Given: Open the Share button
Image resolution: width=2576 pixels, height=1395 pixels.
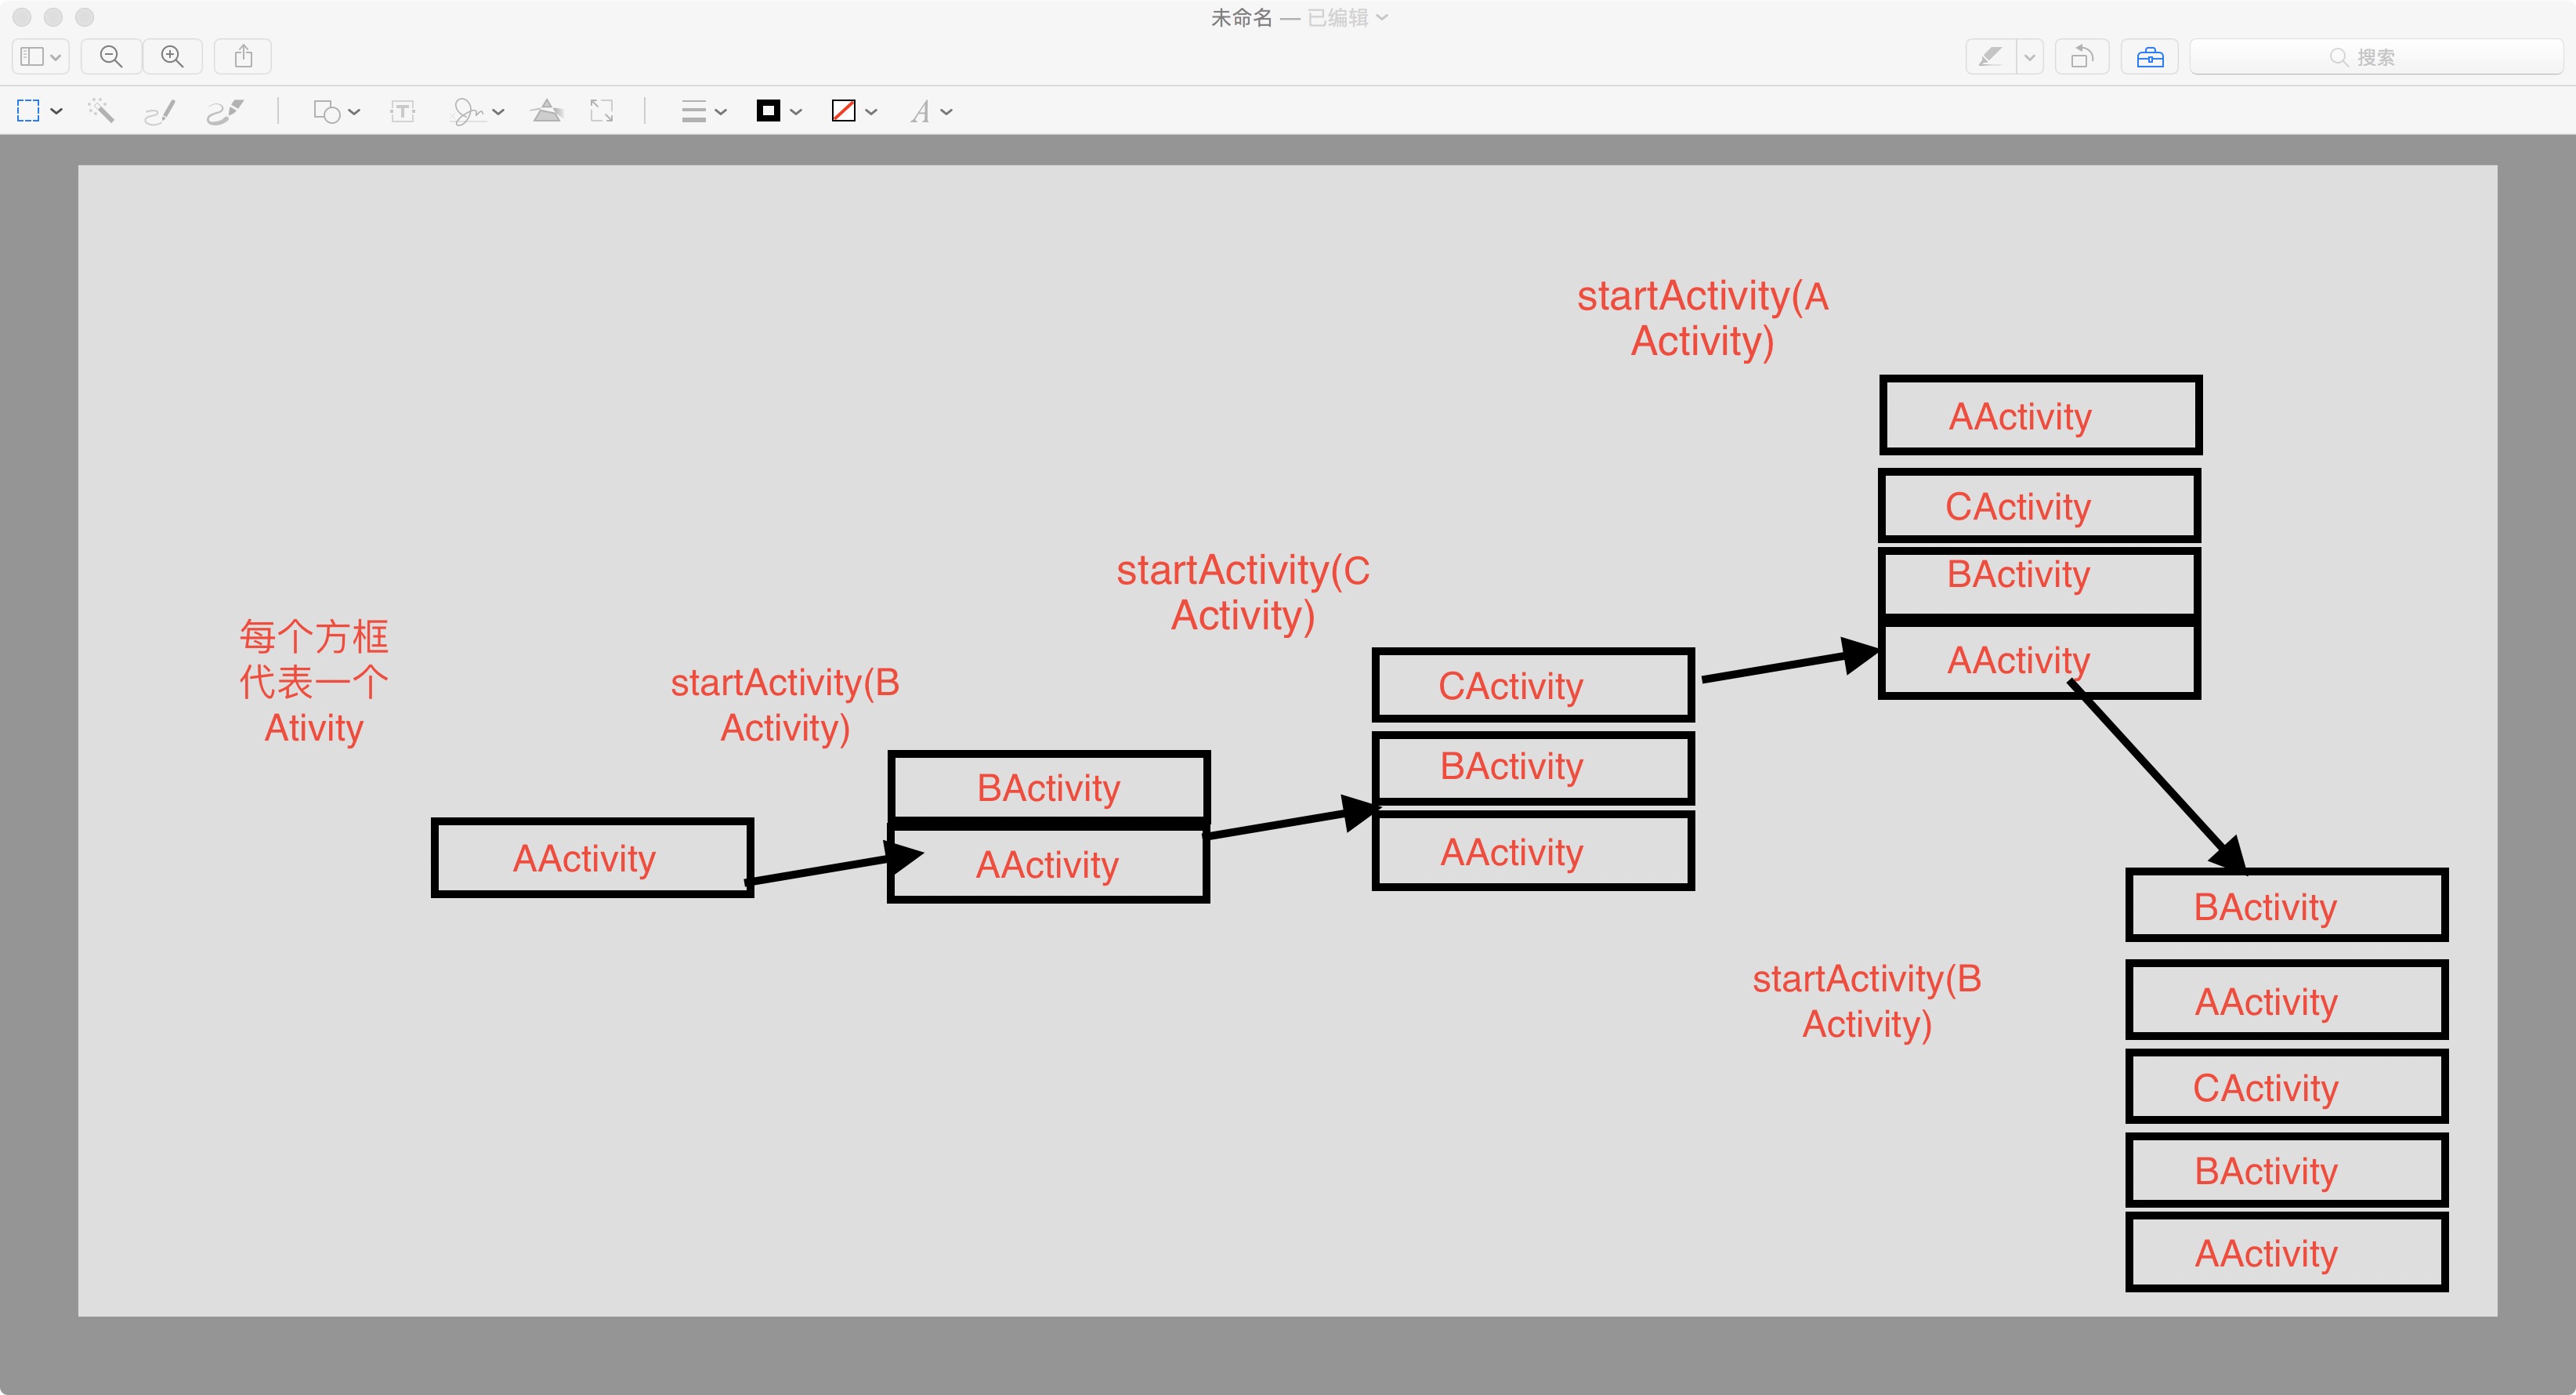Looking at the screenshot, I should point(243,57).
